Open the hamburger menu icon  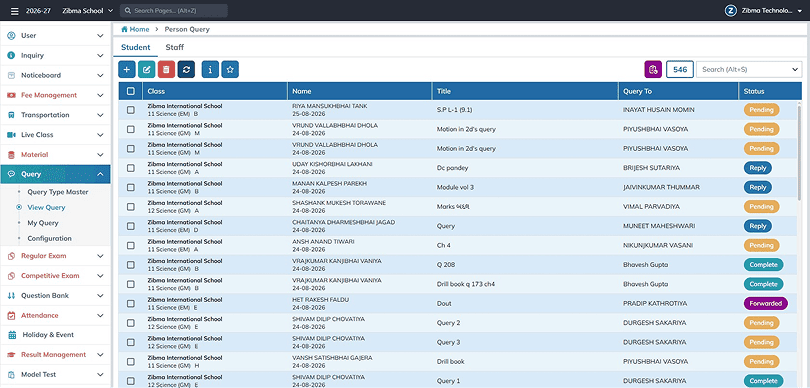pyautogui.click(x=14, y=10)
